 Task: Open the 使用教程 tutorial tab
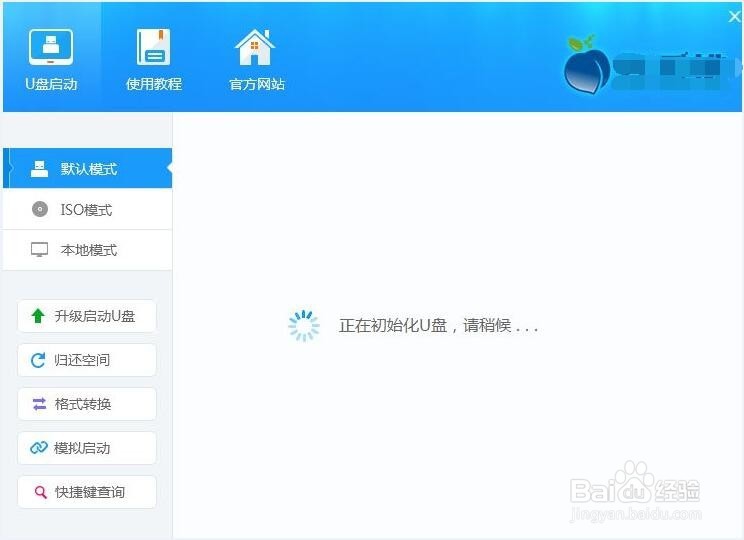(154, 60)
